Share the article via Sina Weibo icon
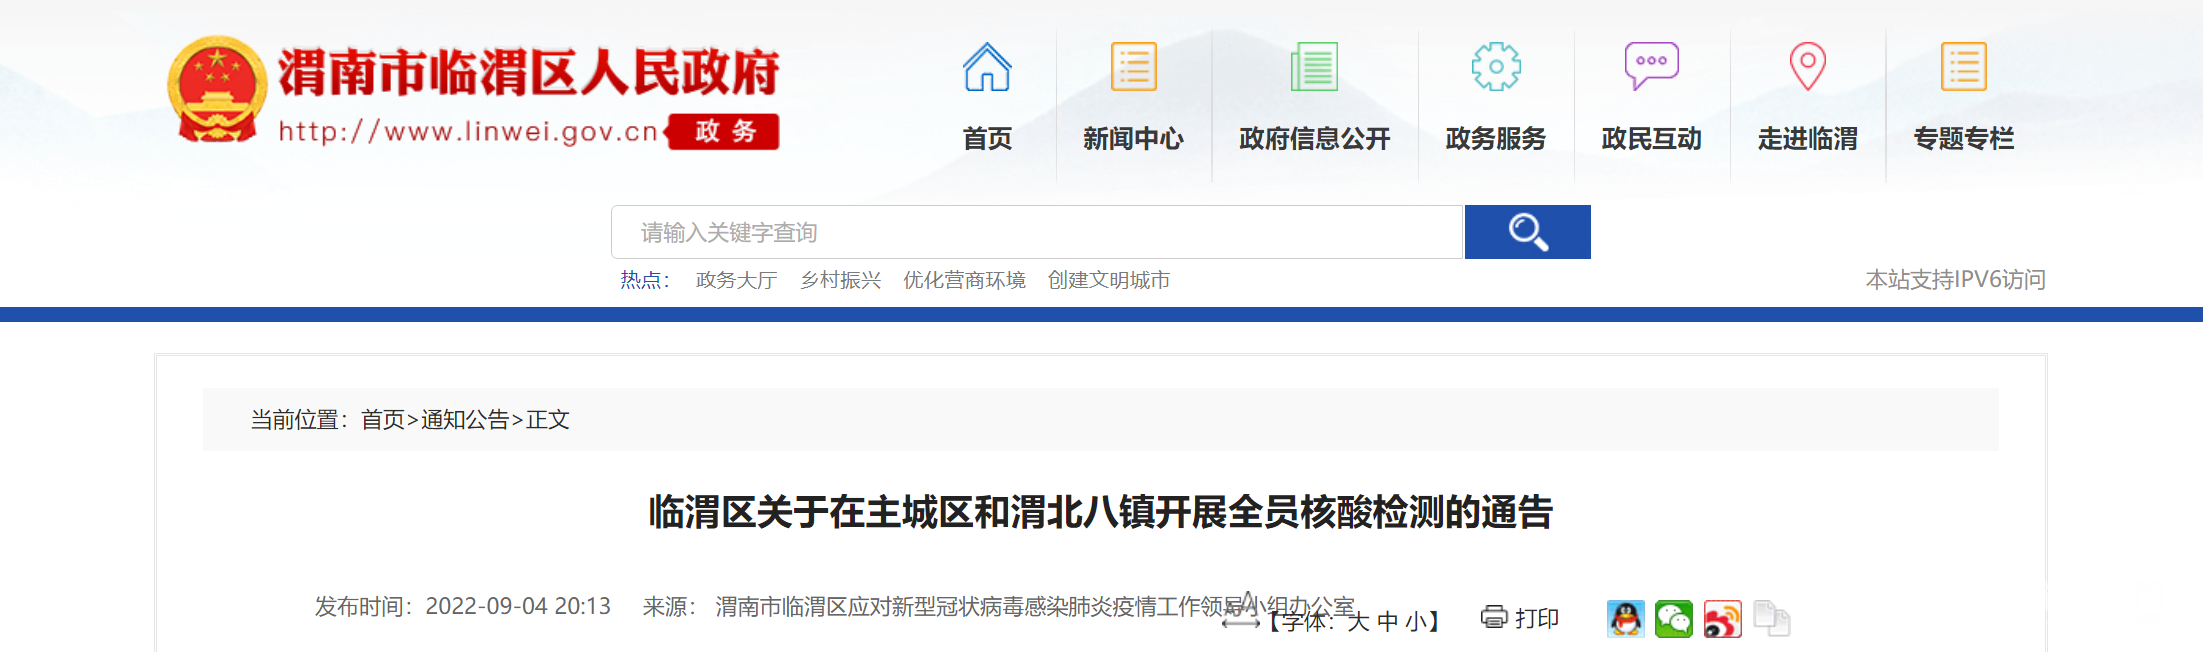The width and height of the screenshot is (2203, 652). tap(1722, 619)
